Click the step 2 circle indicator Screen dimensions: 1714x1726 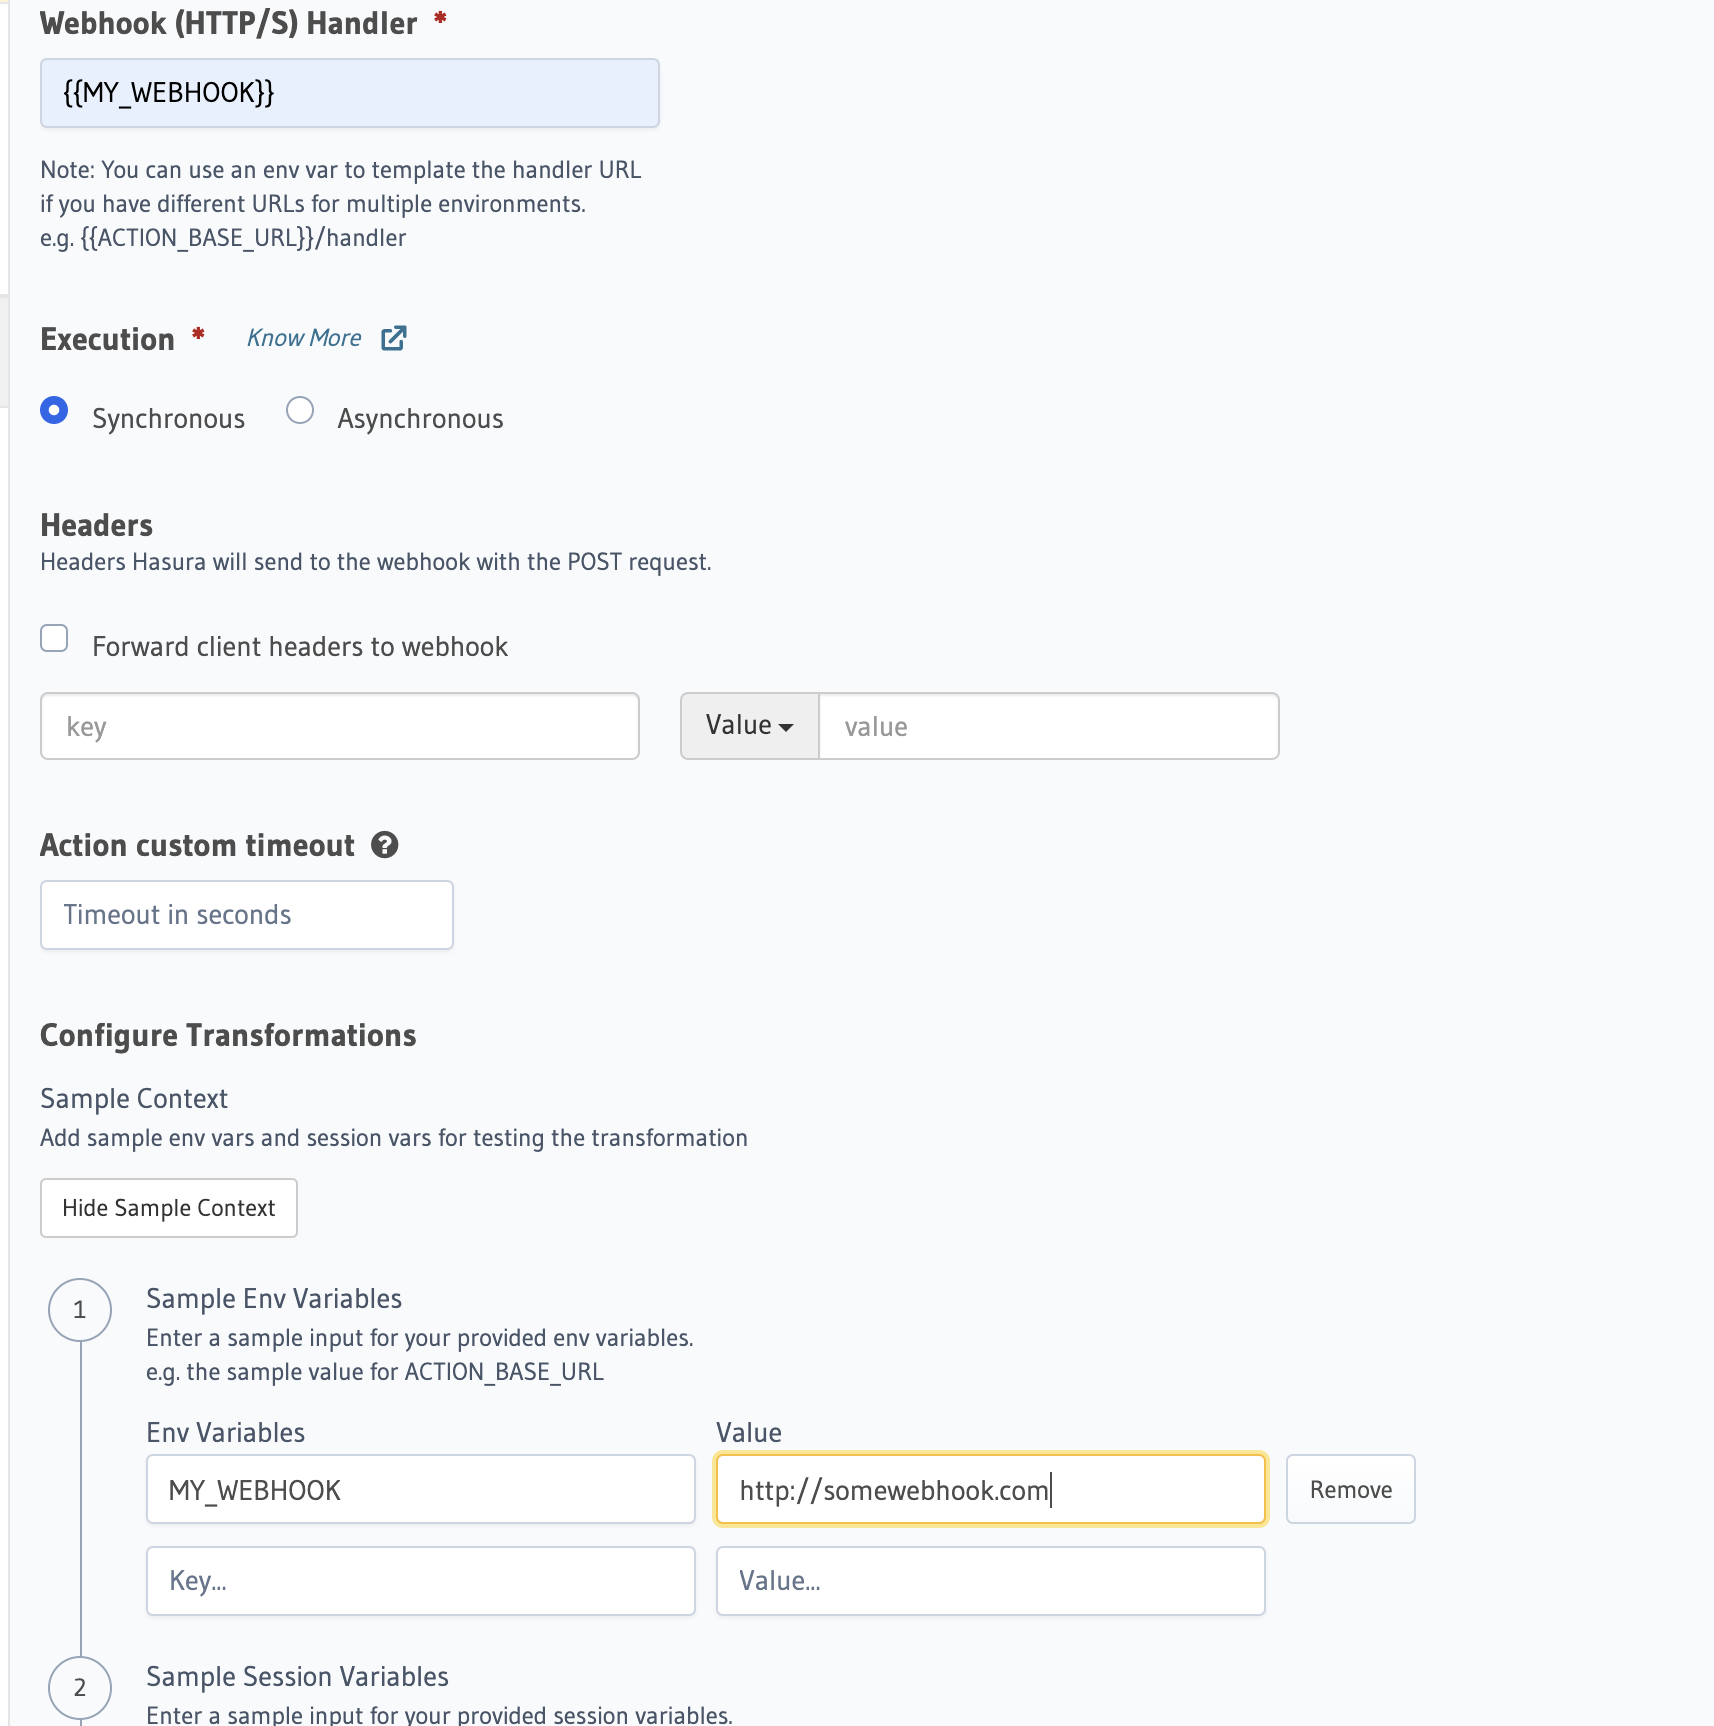click(82, 1688)
